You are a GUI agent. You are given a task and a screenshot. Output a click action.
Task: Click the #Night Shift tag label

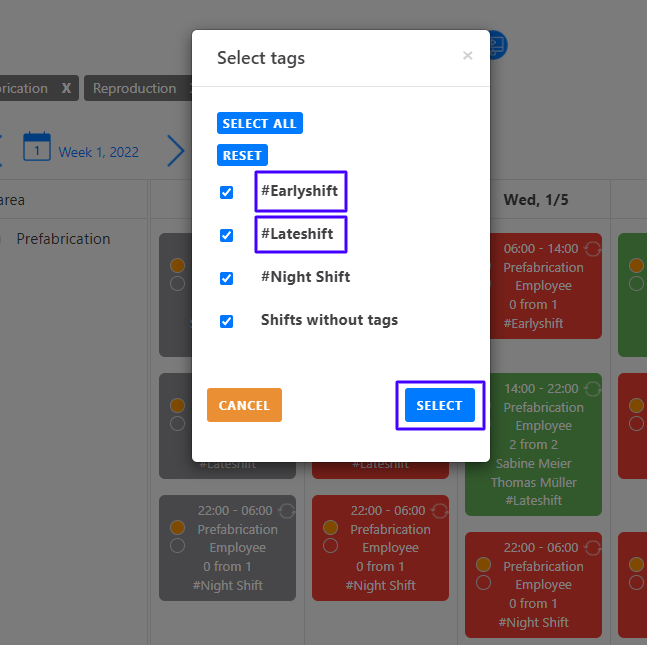tap(305, 276)
